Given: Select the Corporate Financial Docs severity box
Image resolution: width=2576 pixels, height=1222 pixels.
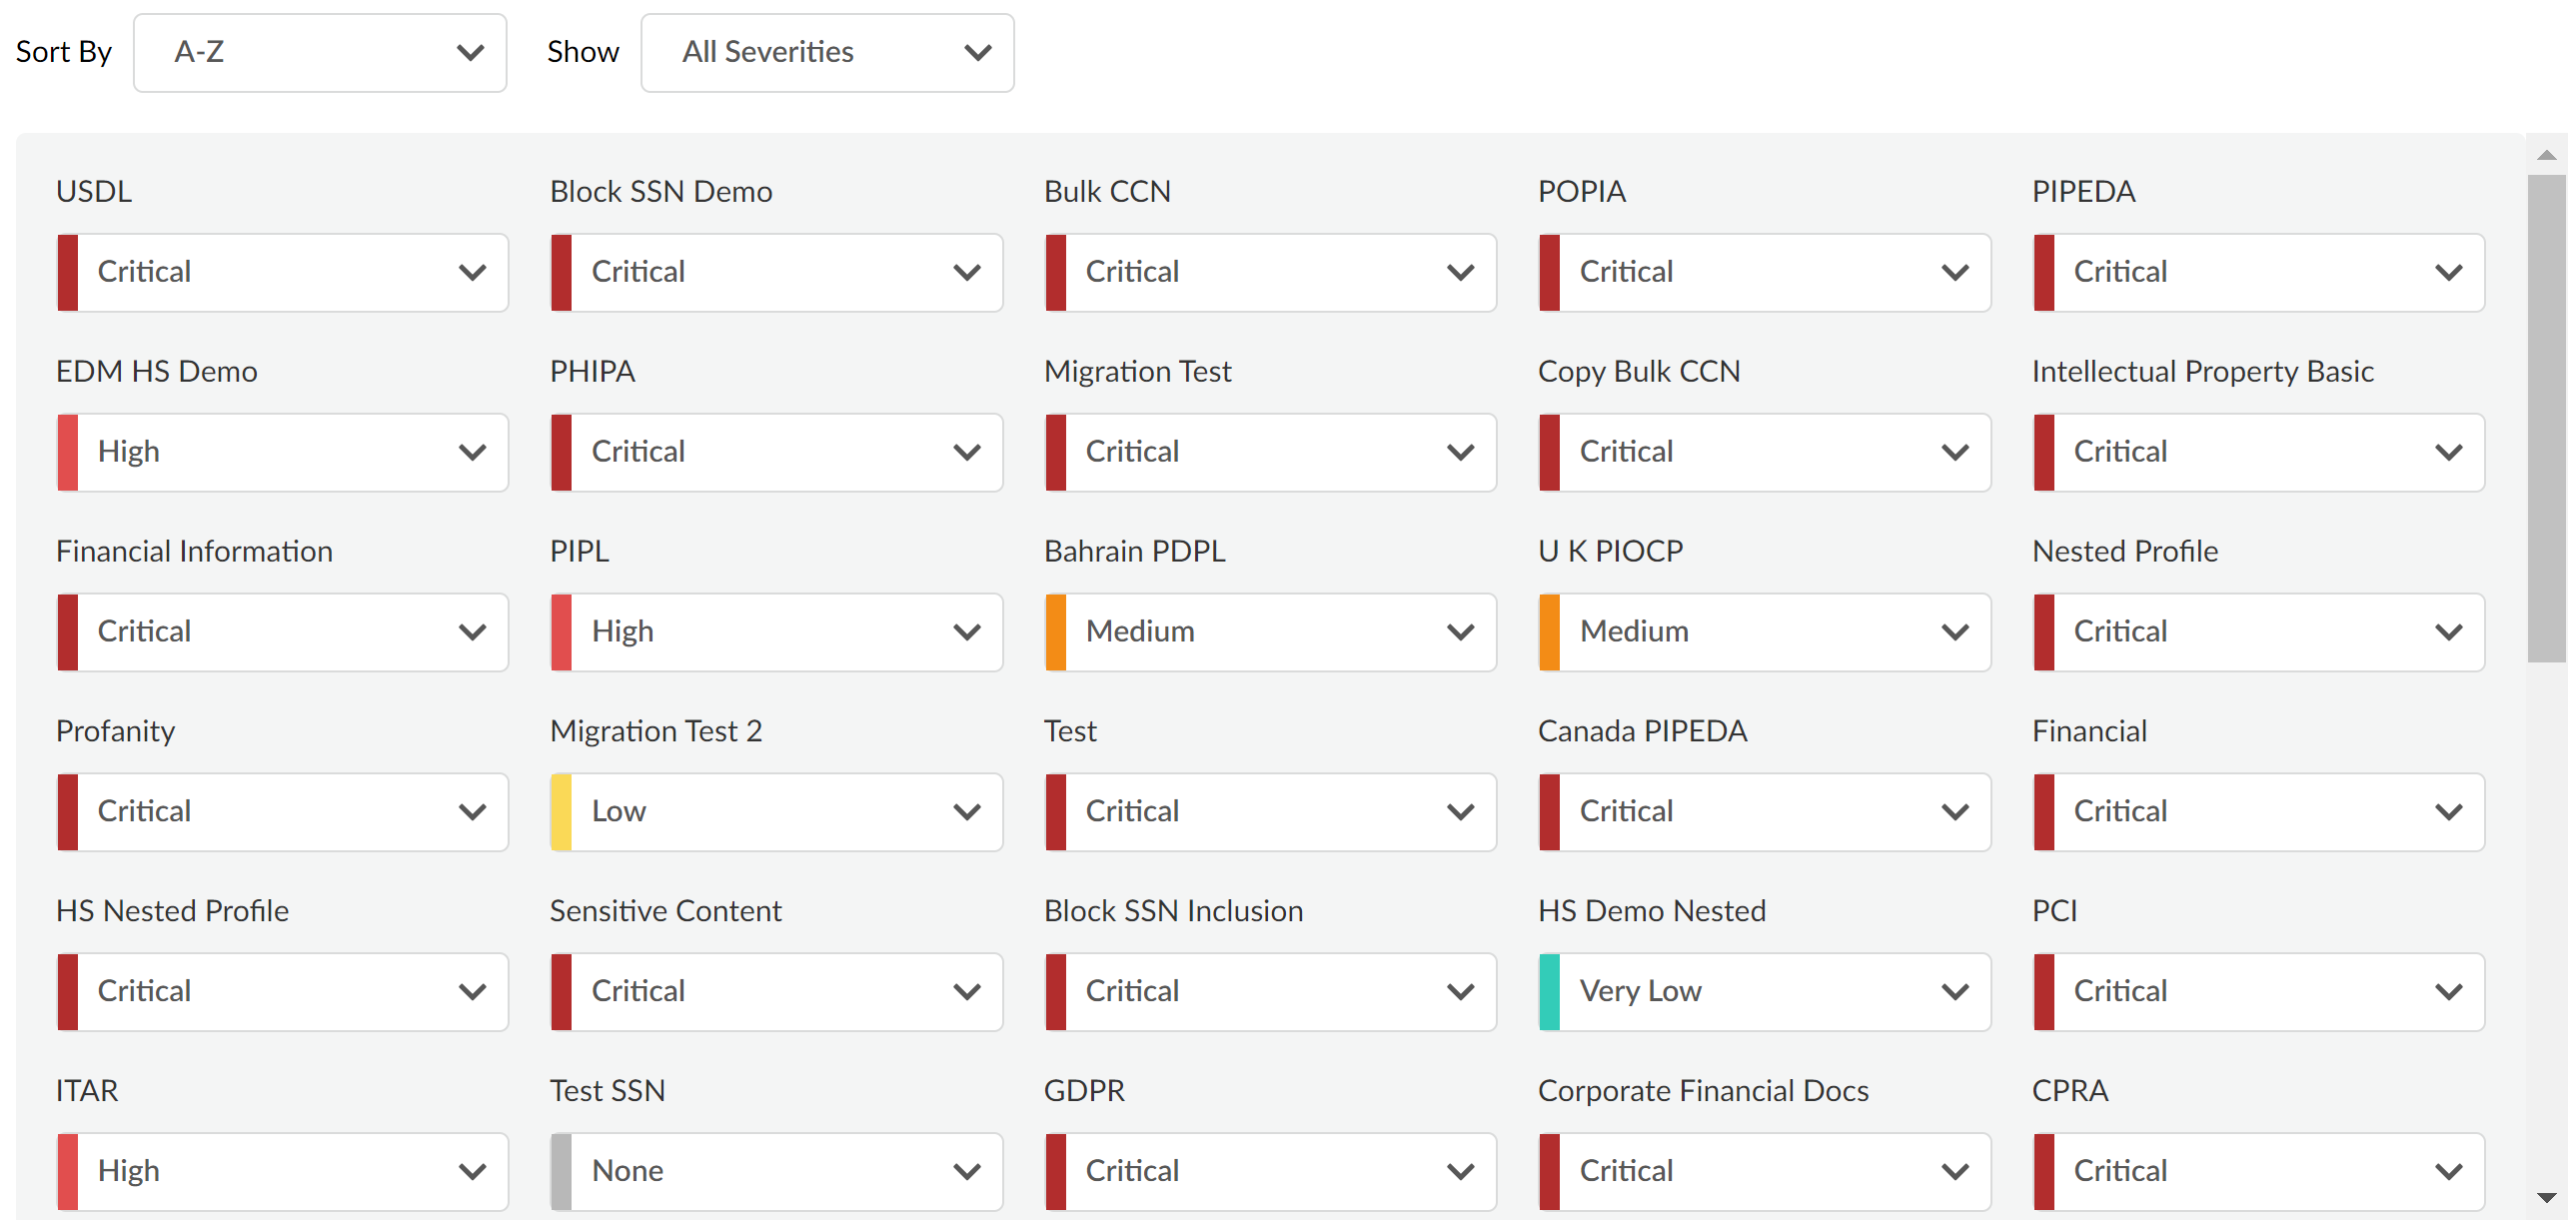Looking at the screenshot, I should [1765, 1172].
